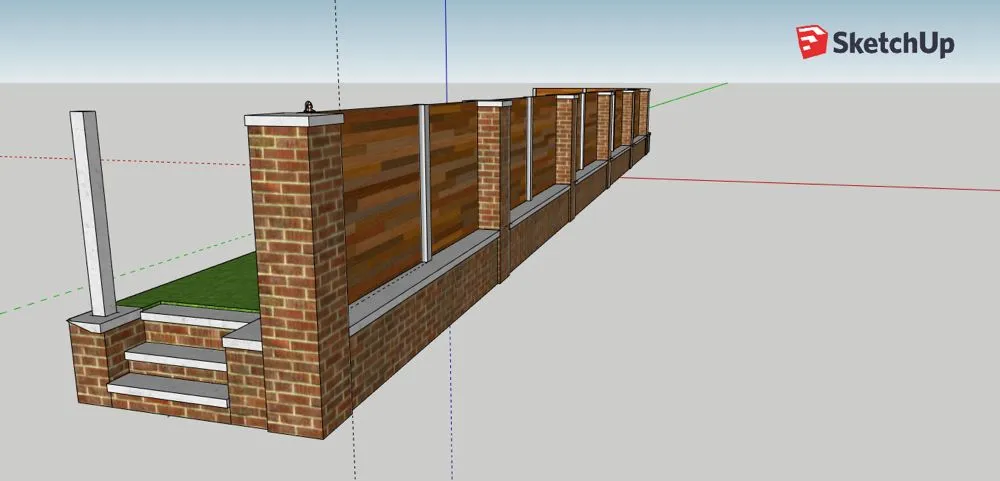Click the red SketchUp logo icon

811,42
